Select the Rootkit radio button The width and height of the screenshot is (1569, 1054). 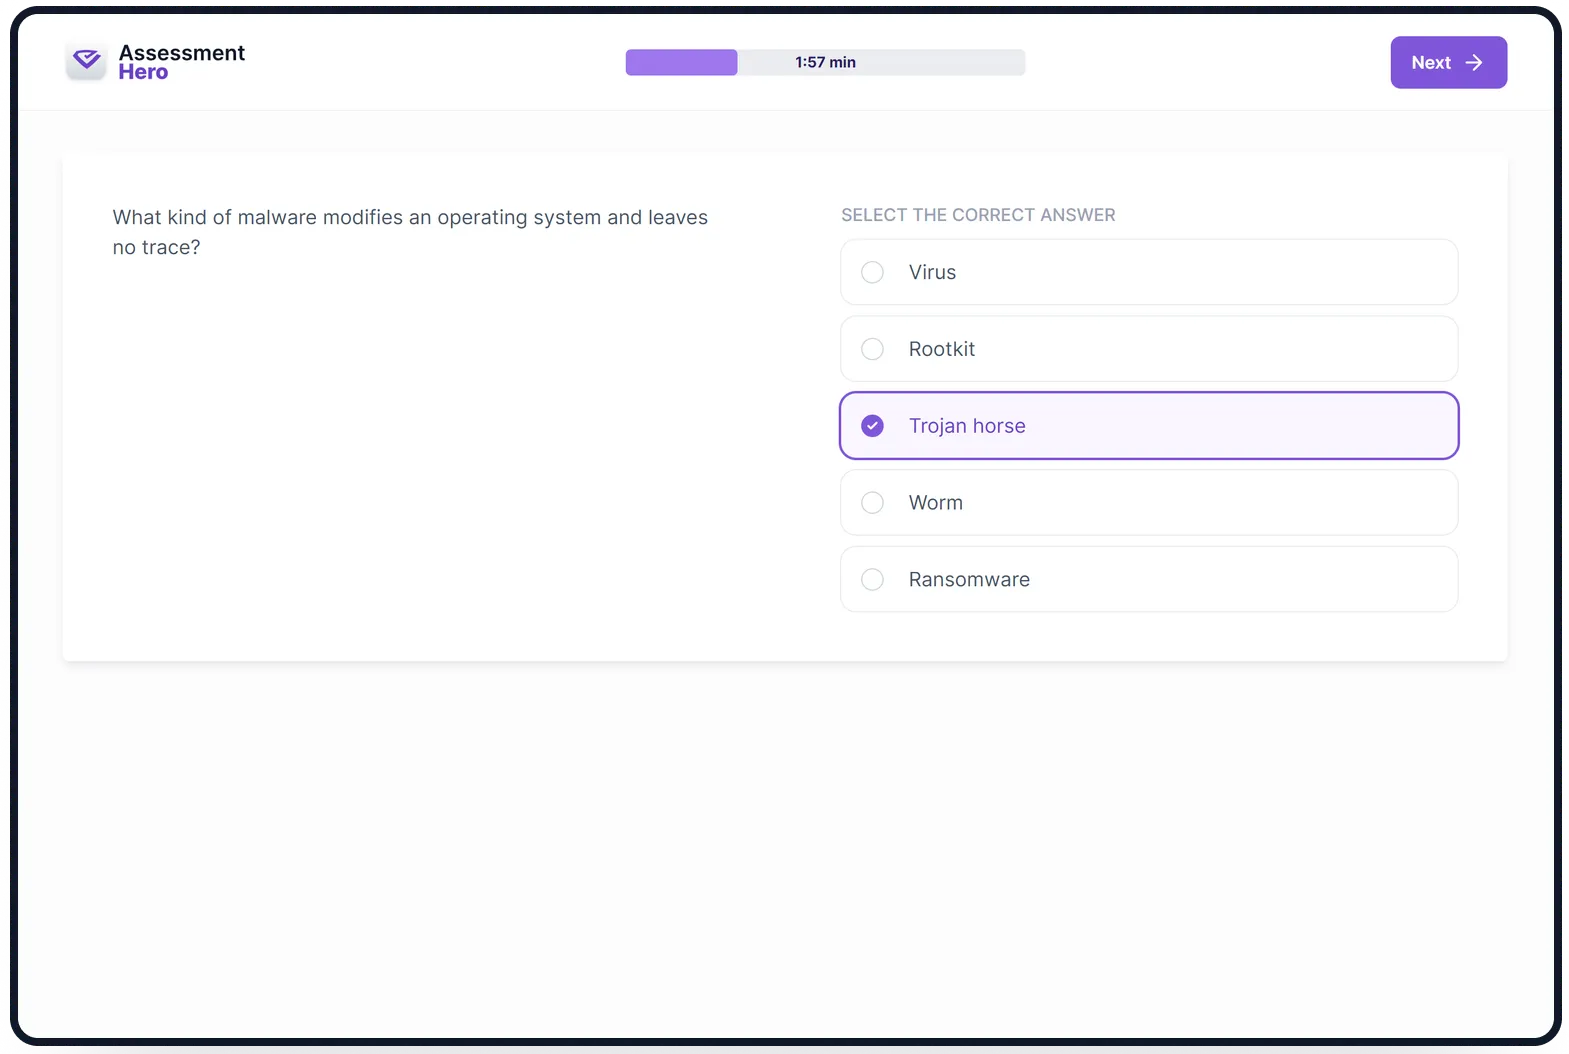872,349
